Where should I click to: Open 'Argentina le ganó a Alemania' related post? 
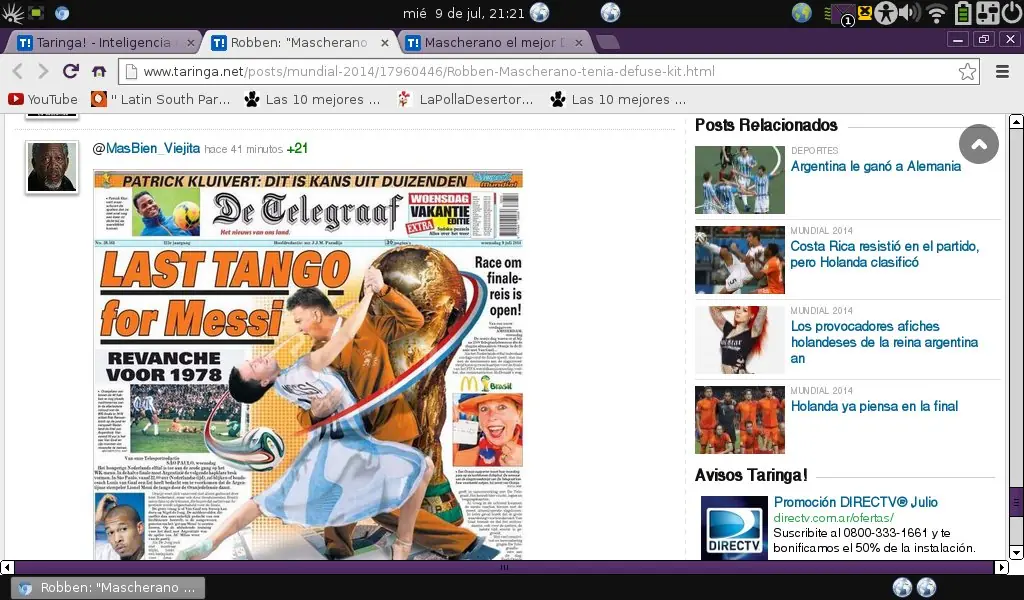pyautogui.click(x=876, y=166)
